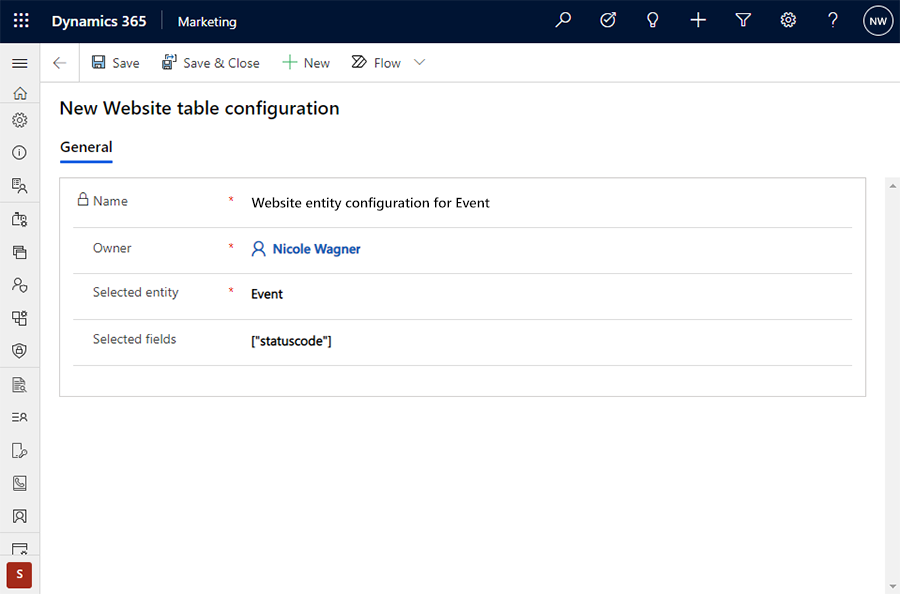The image size is (900, 594).
Task: Save the record
Action: pos(115,63)
